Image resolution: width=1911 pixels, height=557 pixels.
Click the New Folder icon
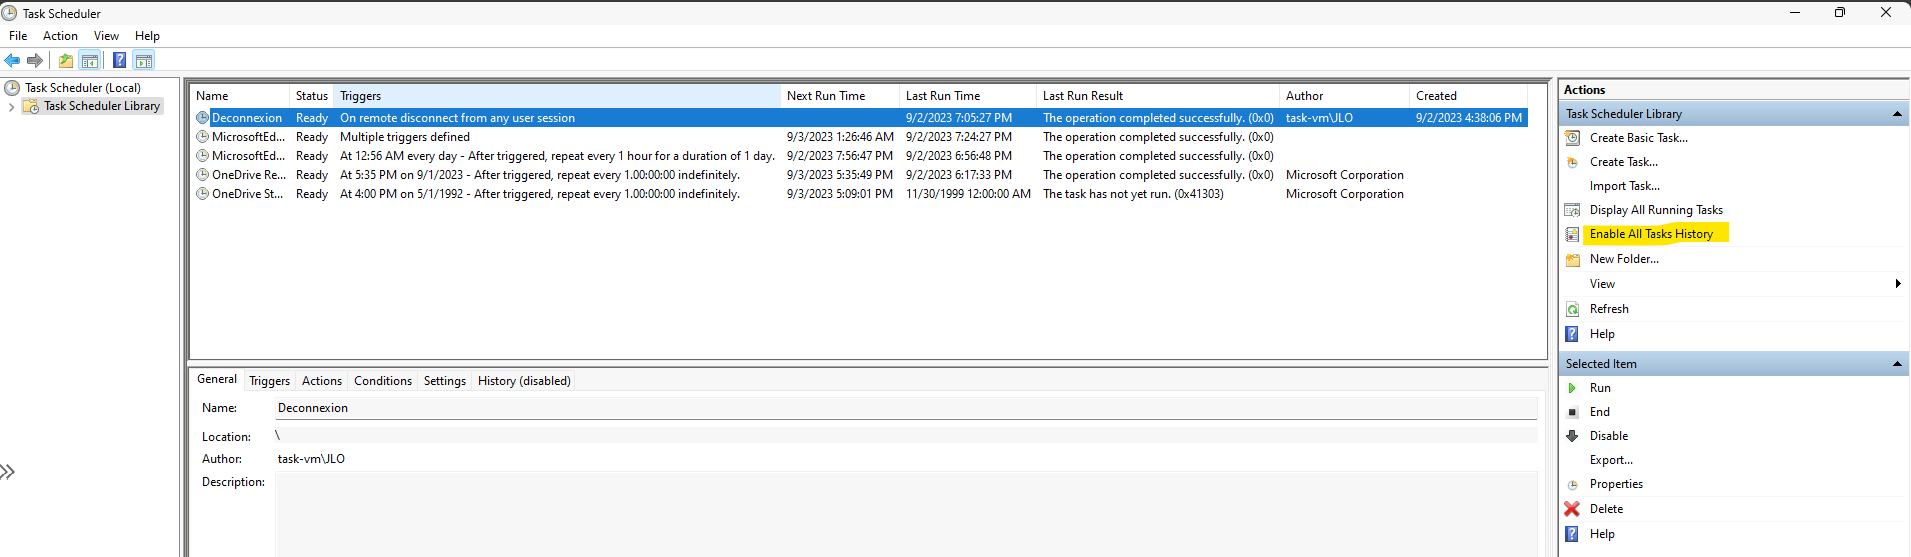pos(1572,259)
